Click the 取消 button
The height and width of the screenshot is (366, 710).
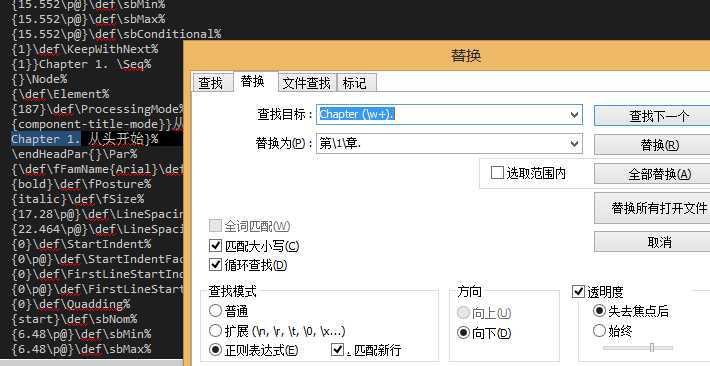click(x=652, y=242)
